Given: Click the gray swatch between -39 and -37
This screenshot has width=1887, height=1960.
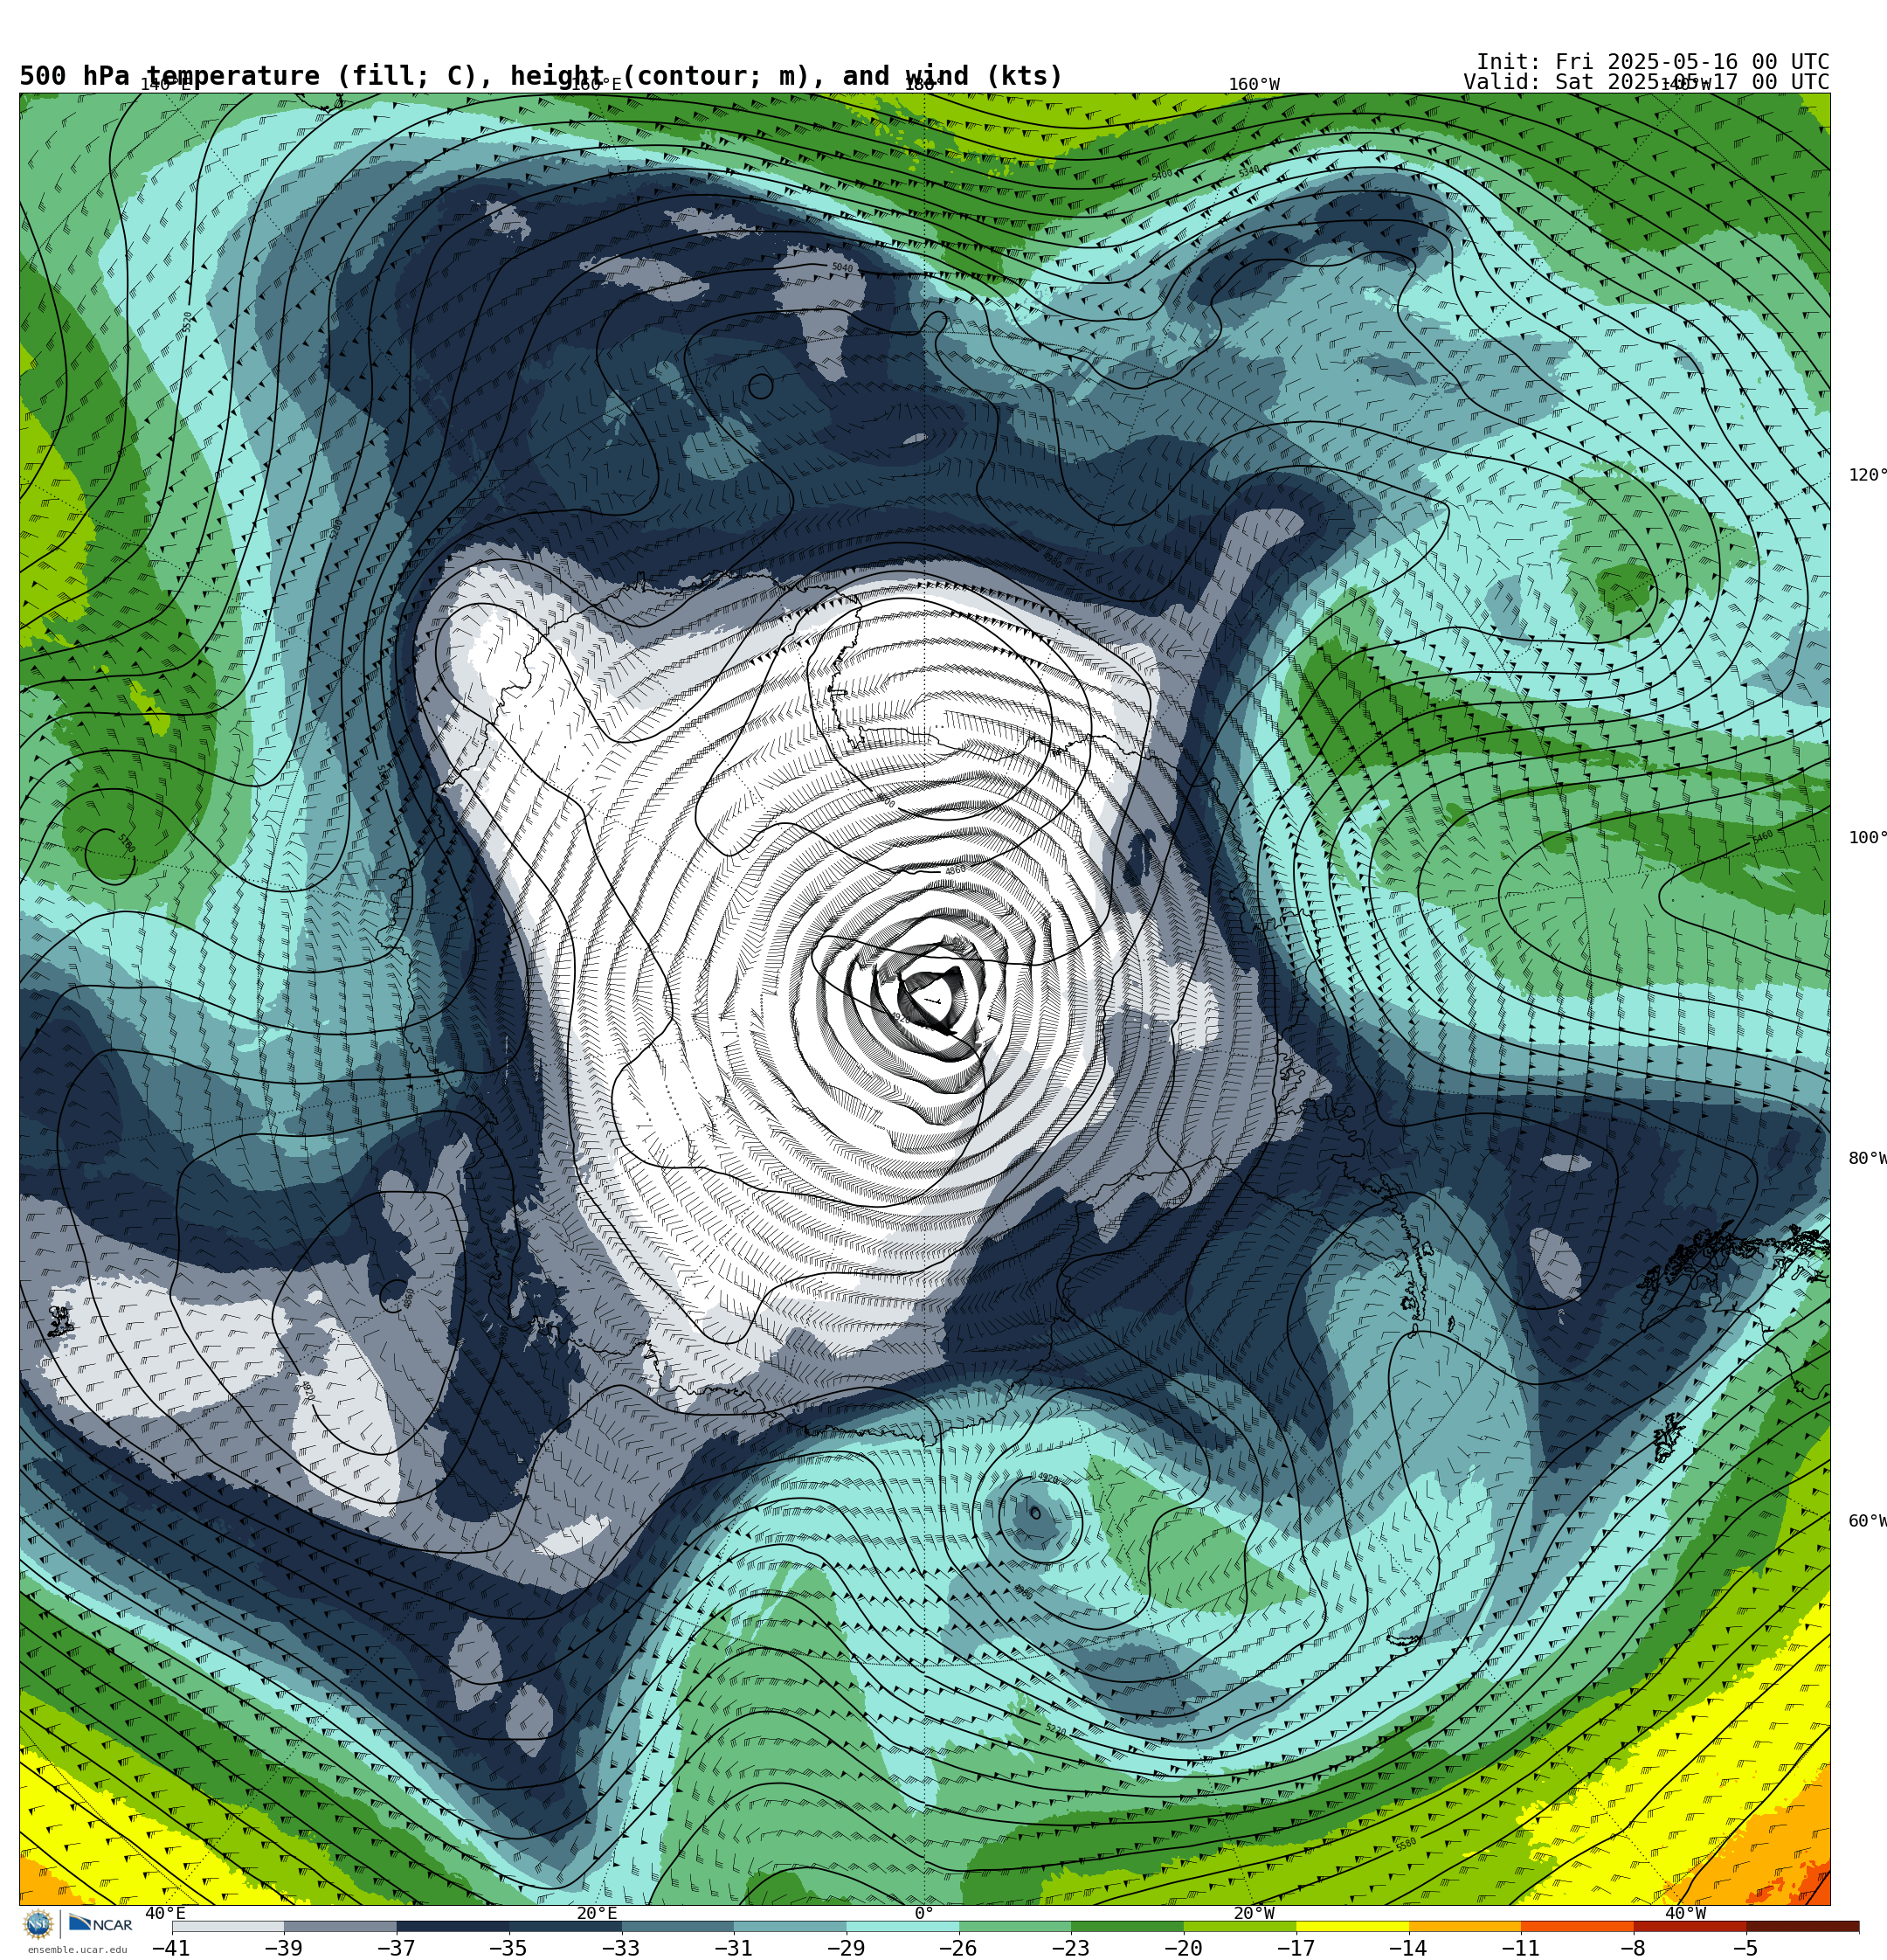Looking at the screenshot, I should coord(340,1926).
